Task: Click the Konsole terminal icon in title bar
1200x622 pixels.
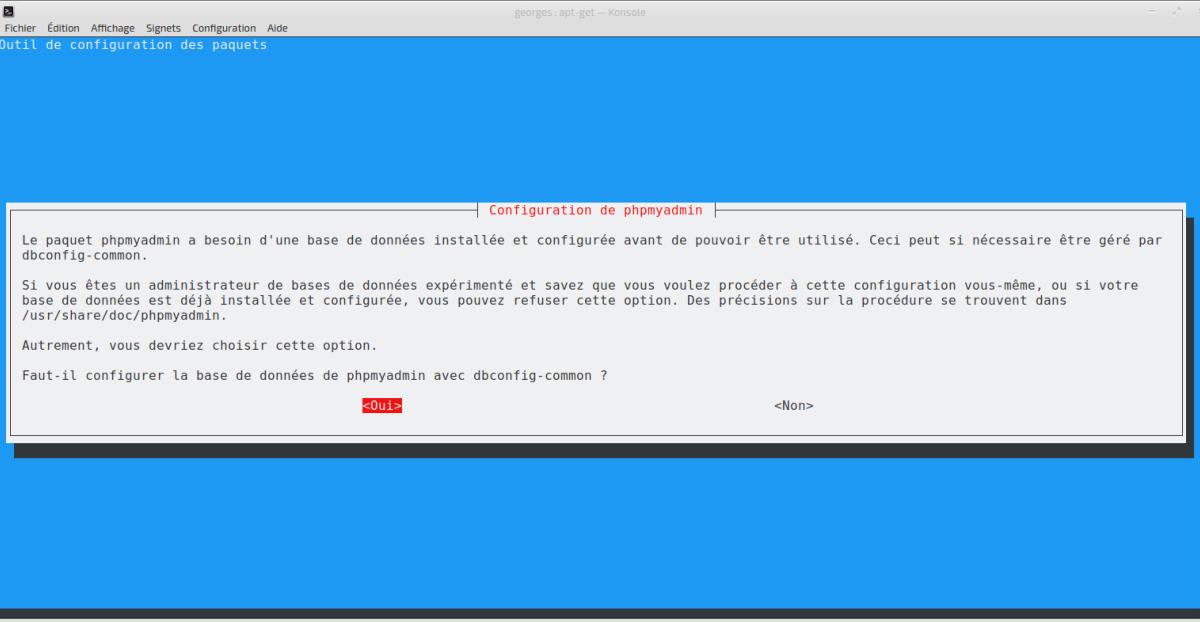Action: point(8,11)
